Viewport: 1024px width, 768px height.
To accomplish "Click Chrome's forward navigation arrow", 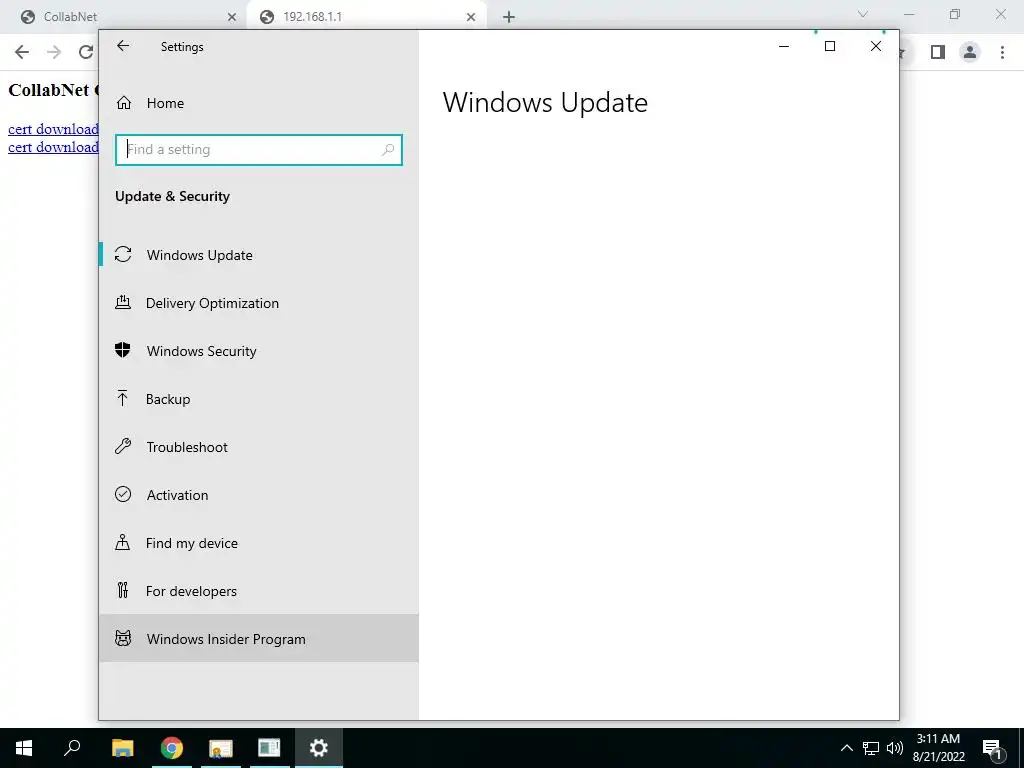I will tap(54, 52).
